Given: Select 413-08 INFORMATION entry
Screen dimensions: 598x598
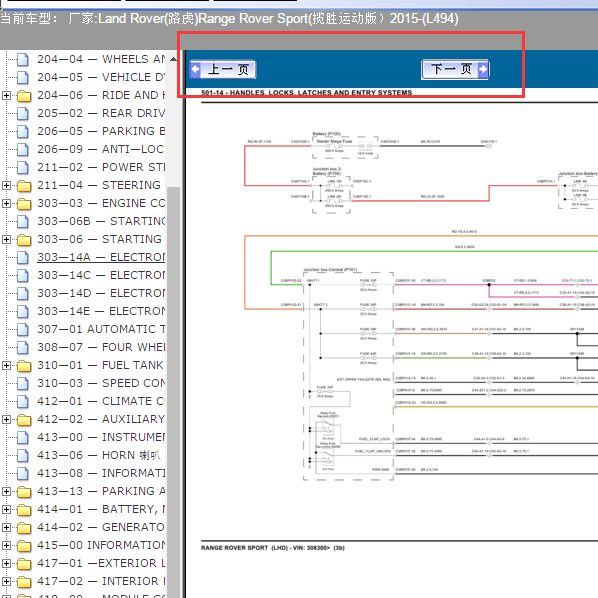Looking at the screenshot, I should [x=101, y=473].
